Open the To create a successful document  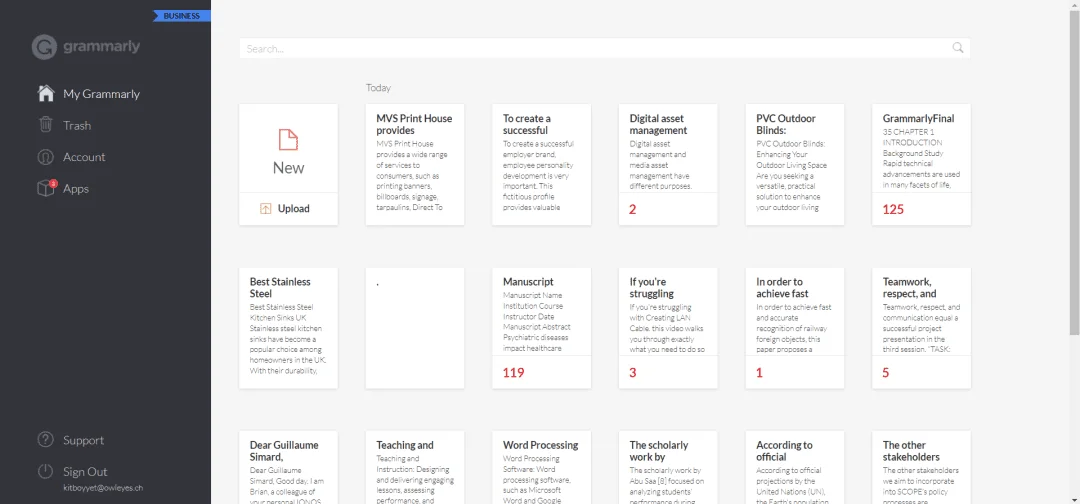click(x=541, y=165)
